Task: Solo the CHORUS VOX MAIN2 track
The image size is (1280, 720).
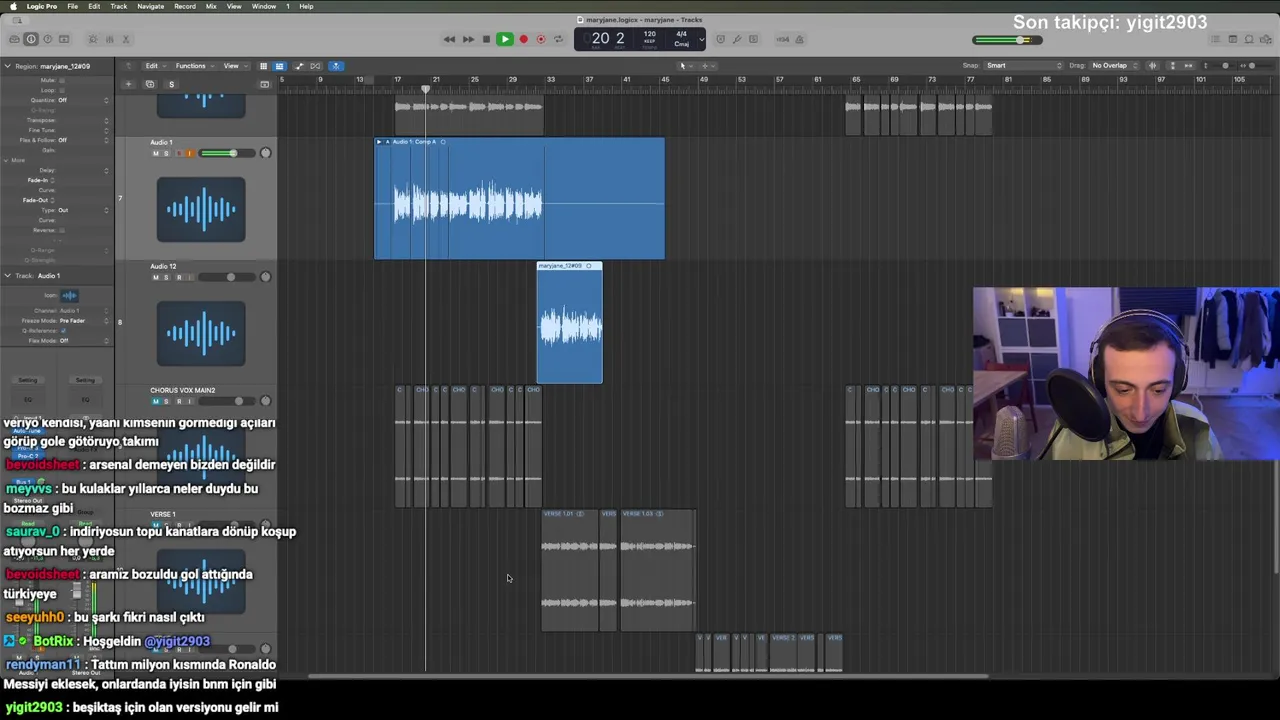Action: (x=166, y=401)
